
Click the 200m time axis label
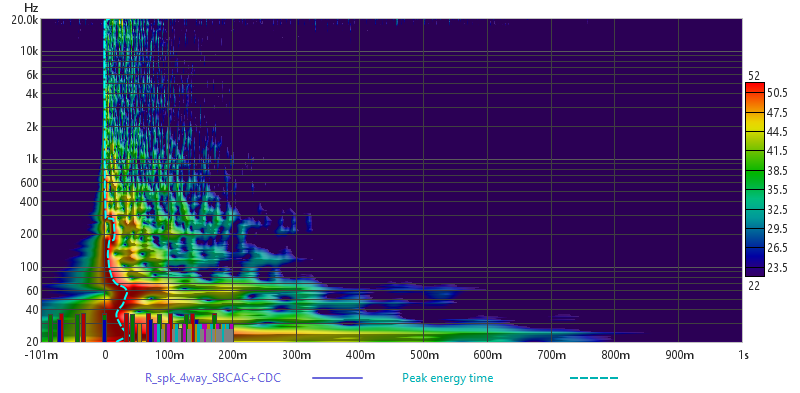233,354
